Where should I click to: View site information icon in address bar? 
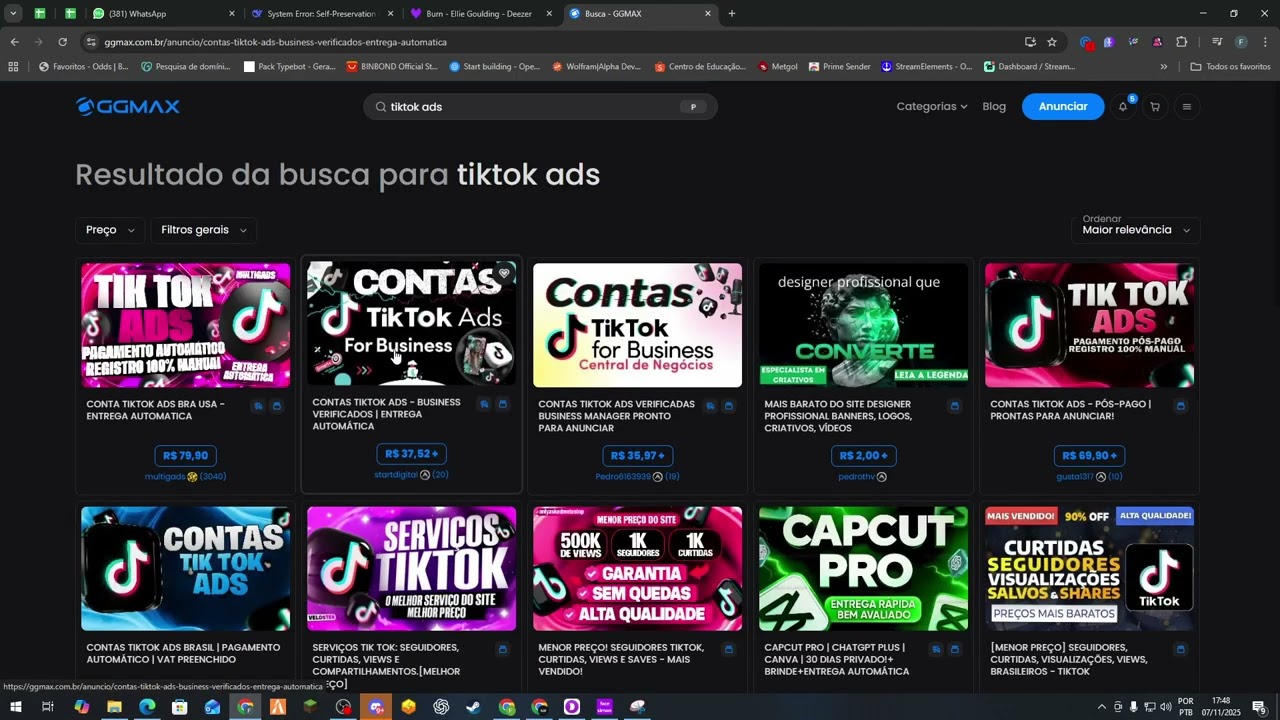click(x=91, y=42)
